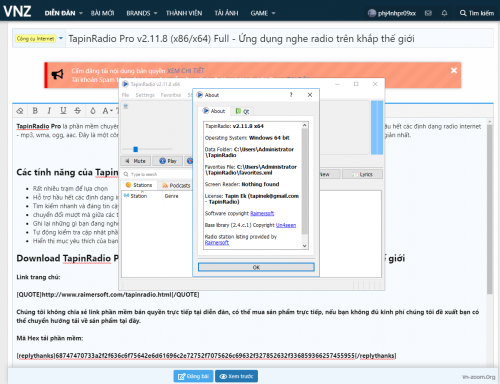Open the text color droplet tool
This screenshot has width=500, height=384.
tap(93, 111)
